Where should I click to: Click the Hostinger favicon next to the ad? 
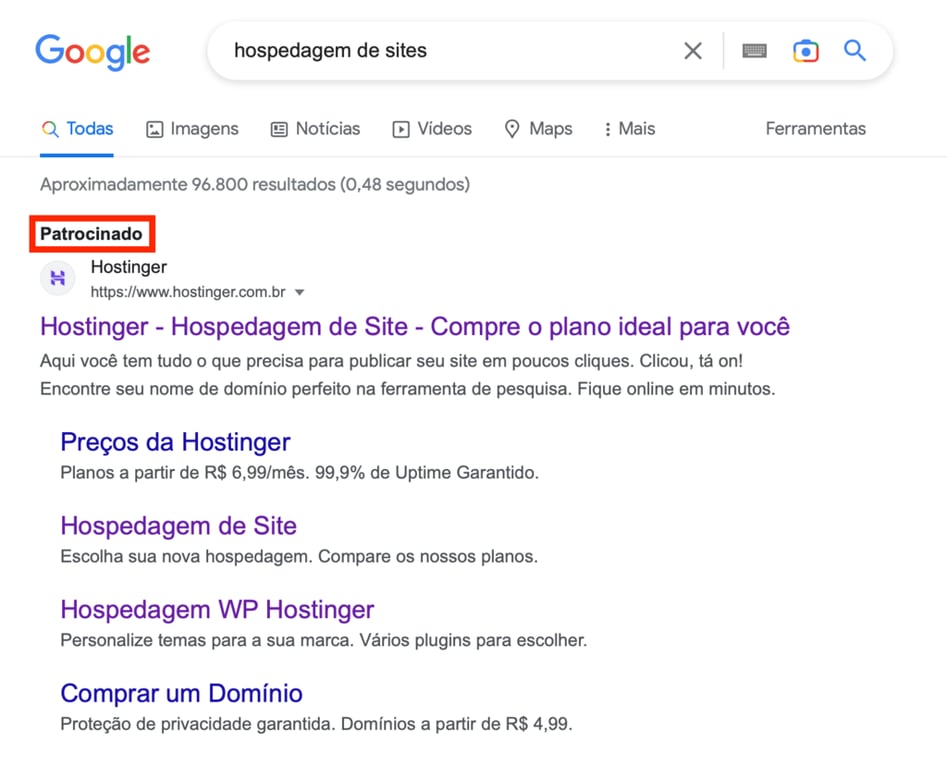point(57,278)
